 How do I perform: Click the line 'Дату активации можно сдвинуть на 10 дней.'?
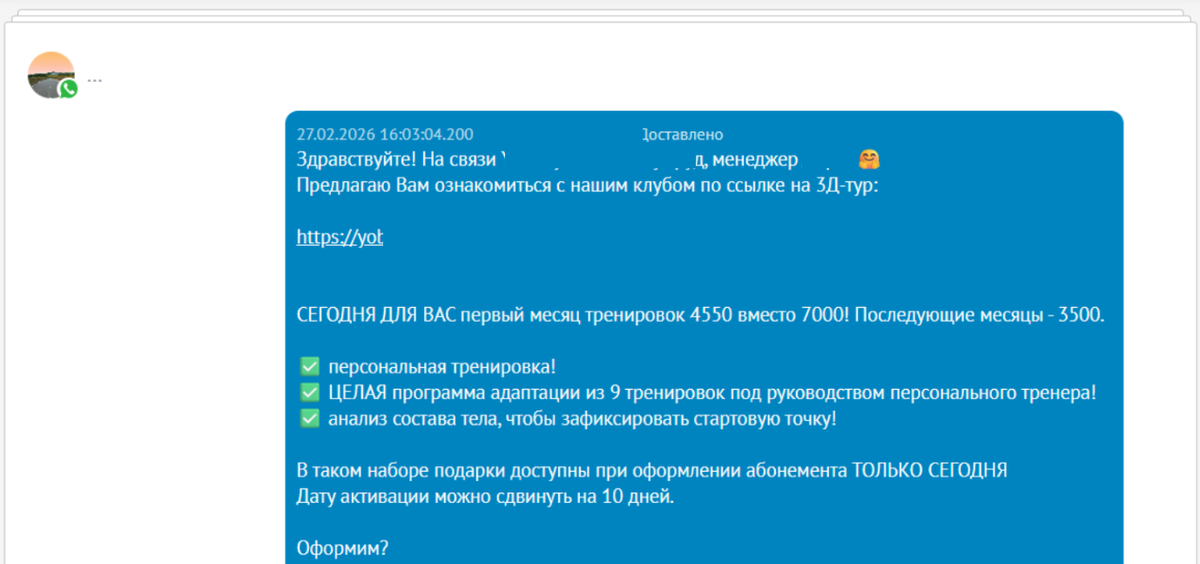(486, 497)
